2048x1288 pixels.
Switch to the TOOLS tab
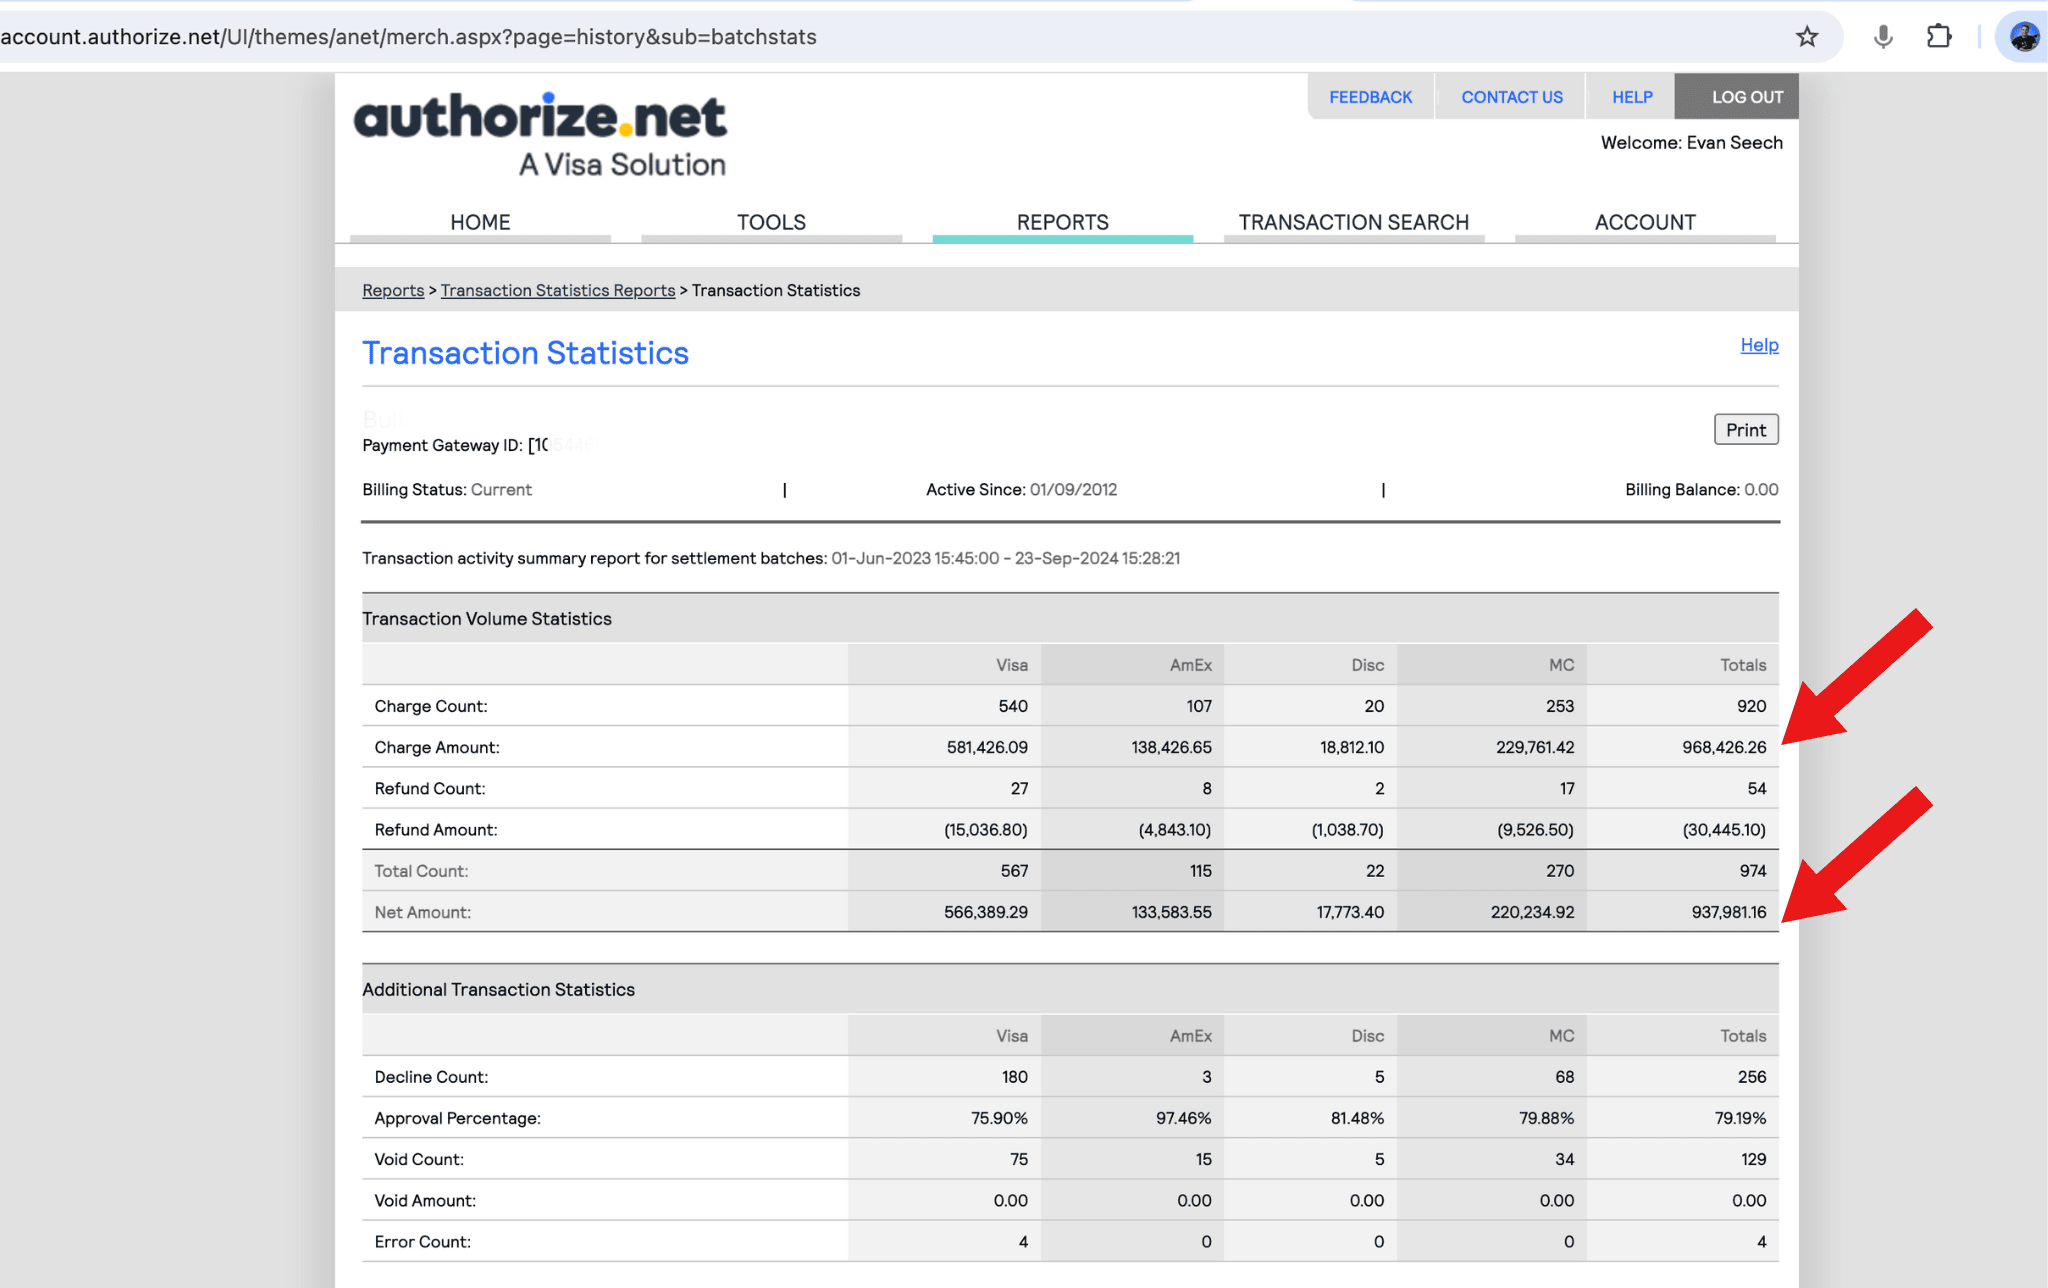[771, 222]
